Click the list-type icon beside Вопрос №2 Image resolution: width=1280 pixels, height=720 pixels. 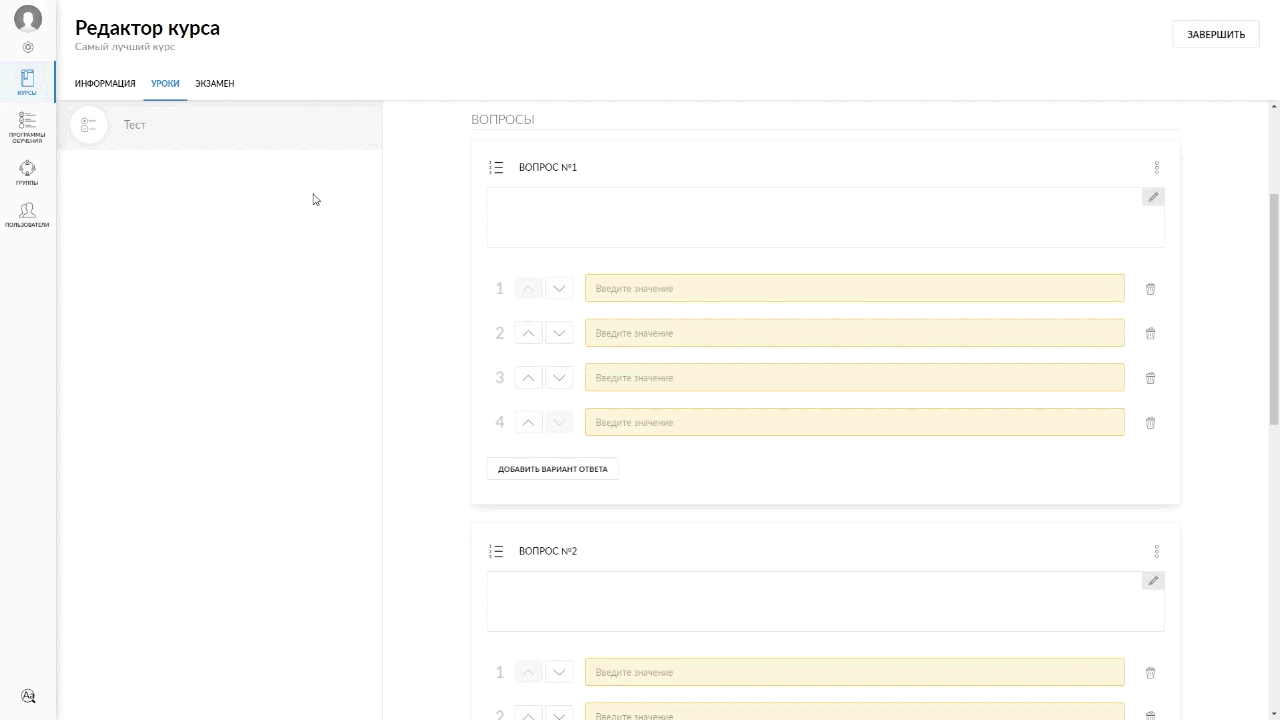(x=496, y=551)
